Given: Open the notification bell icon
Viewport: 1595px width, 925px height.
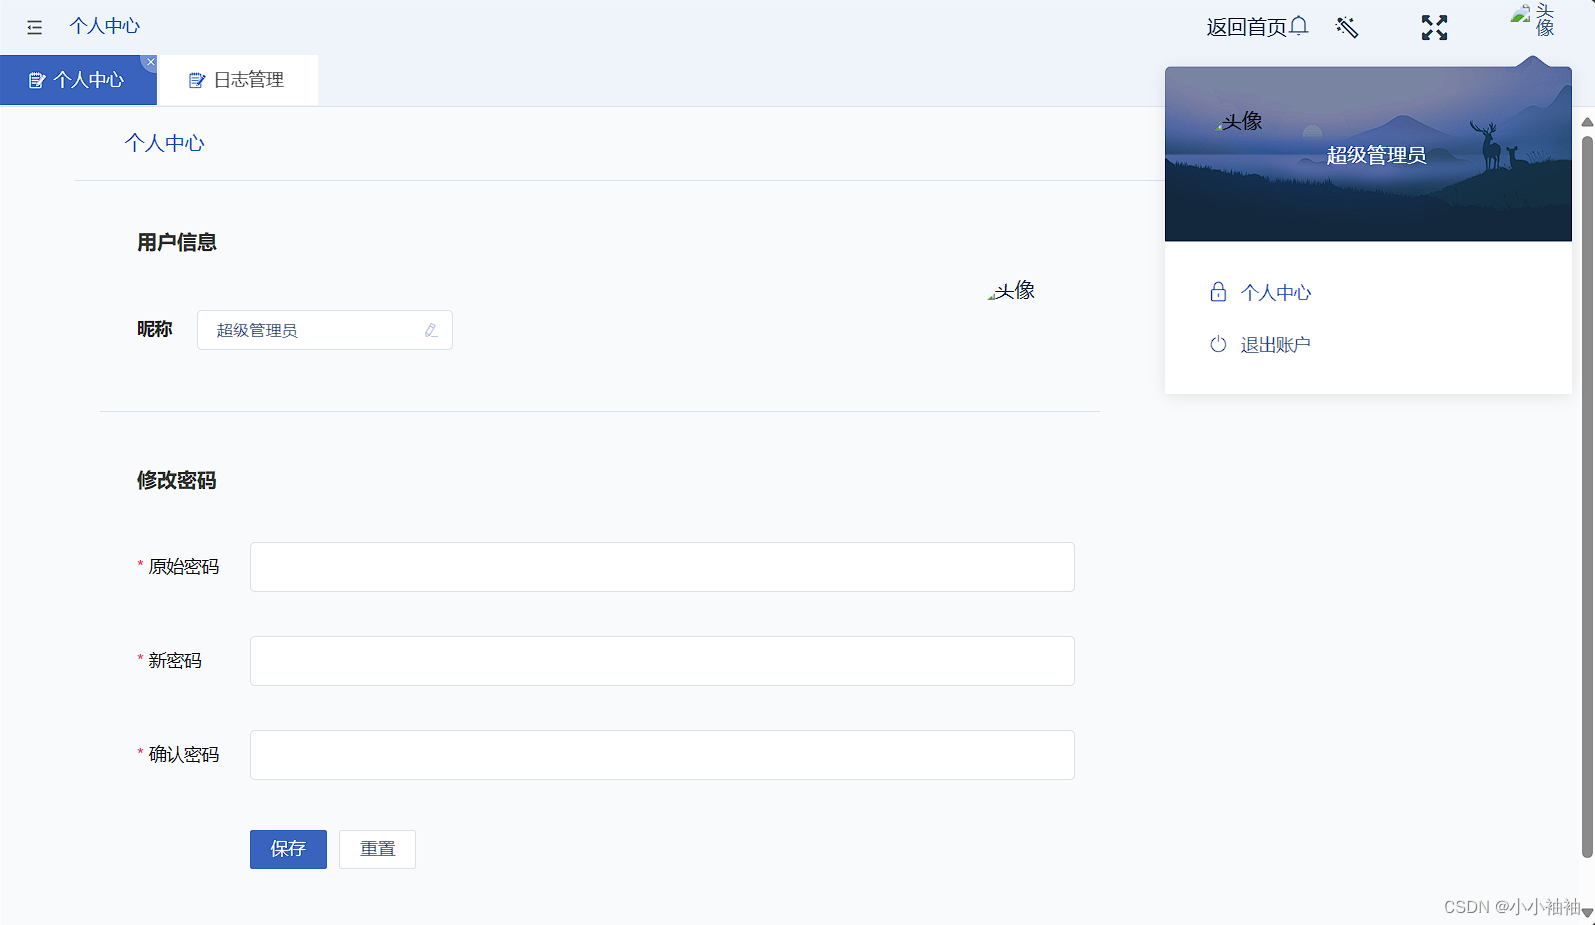Looking at the screenshot, I should (1299, 26).
